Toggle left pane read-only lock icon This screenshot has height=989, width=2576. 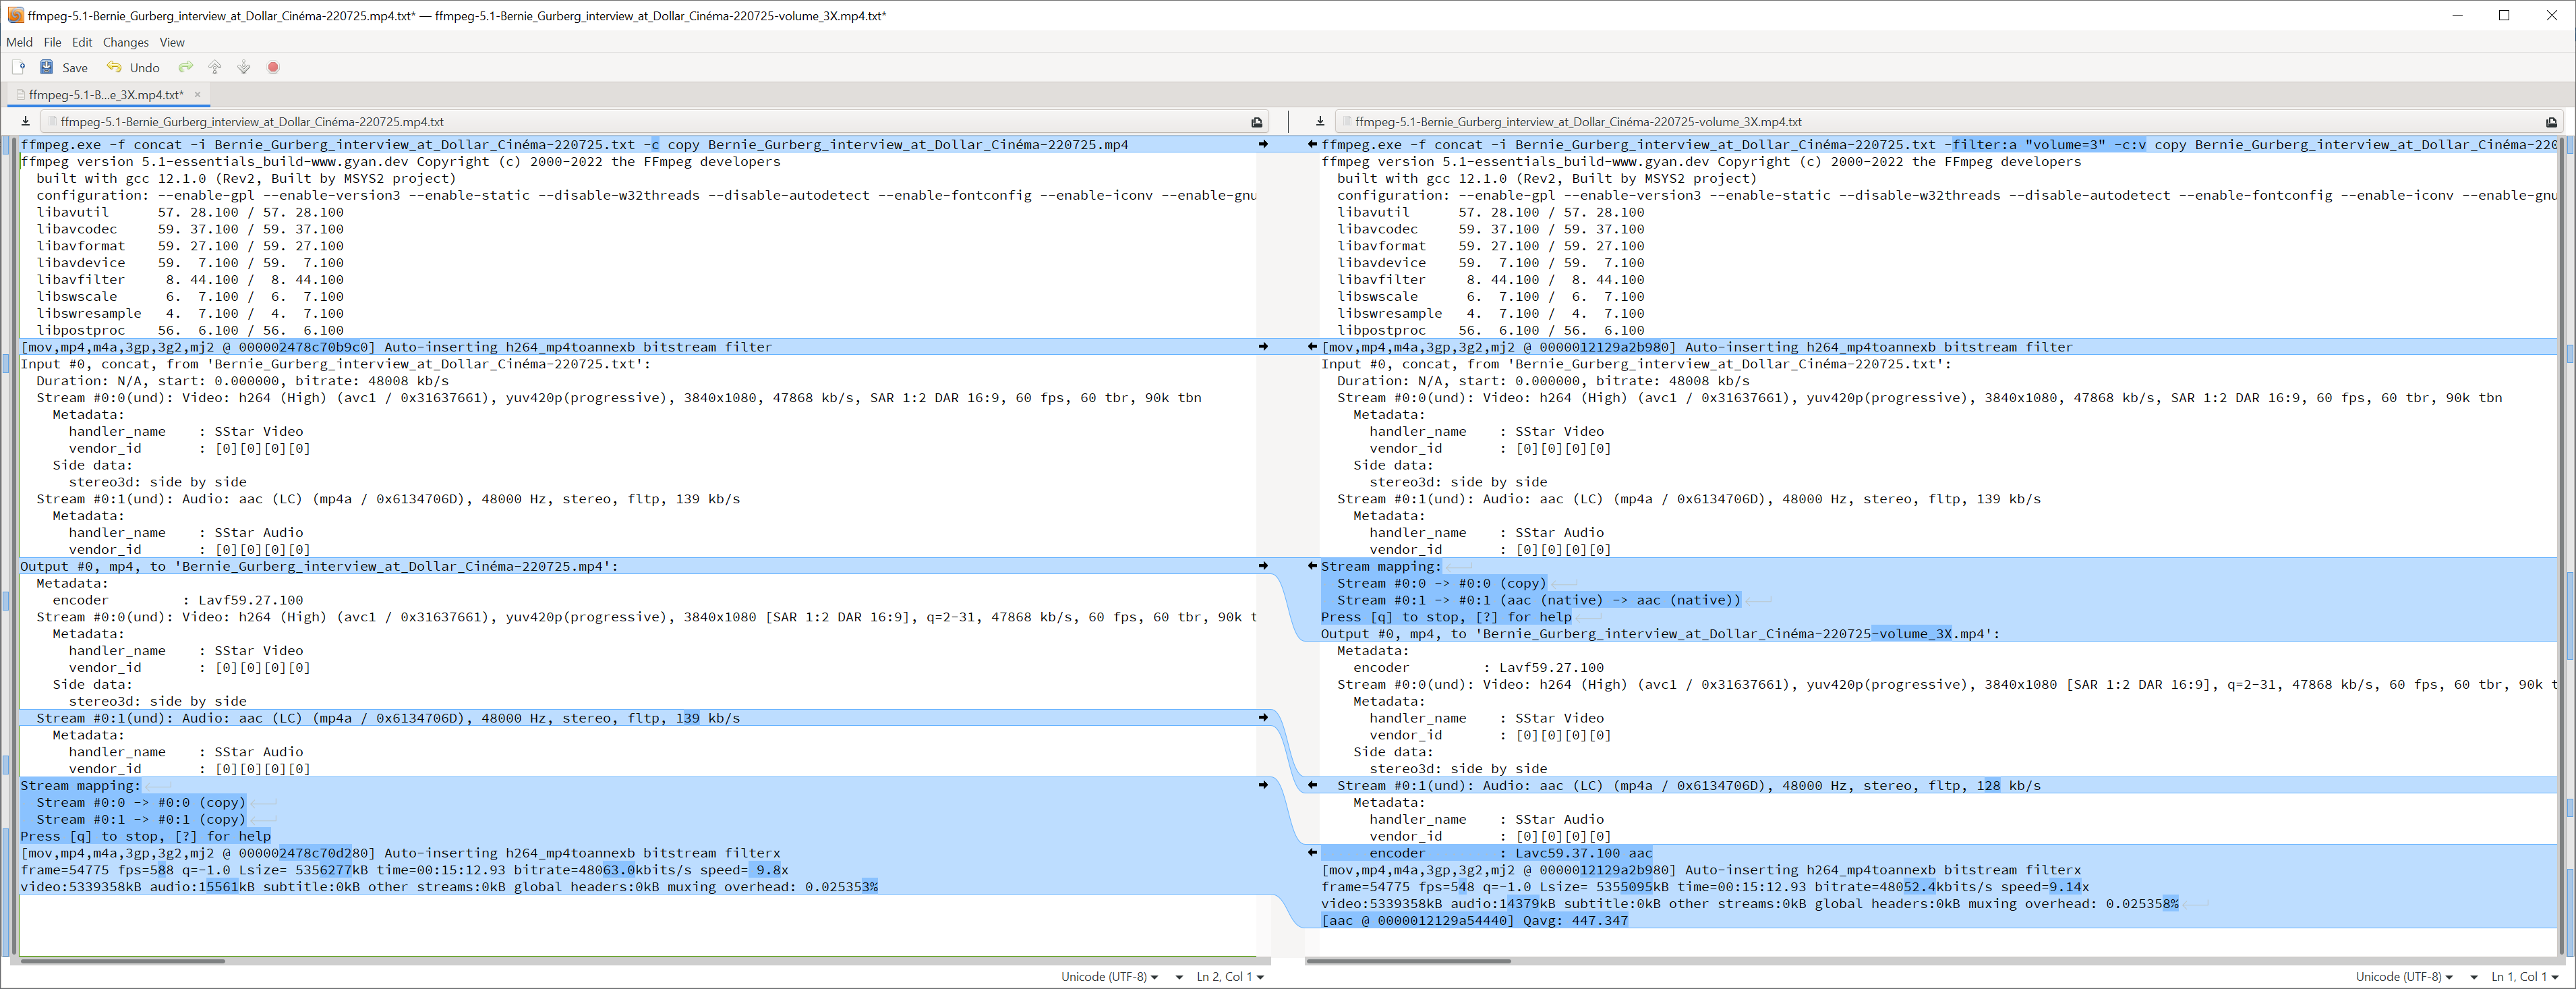click(1257, 121)
